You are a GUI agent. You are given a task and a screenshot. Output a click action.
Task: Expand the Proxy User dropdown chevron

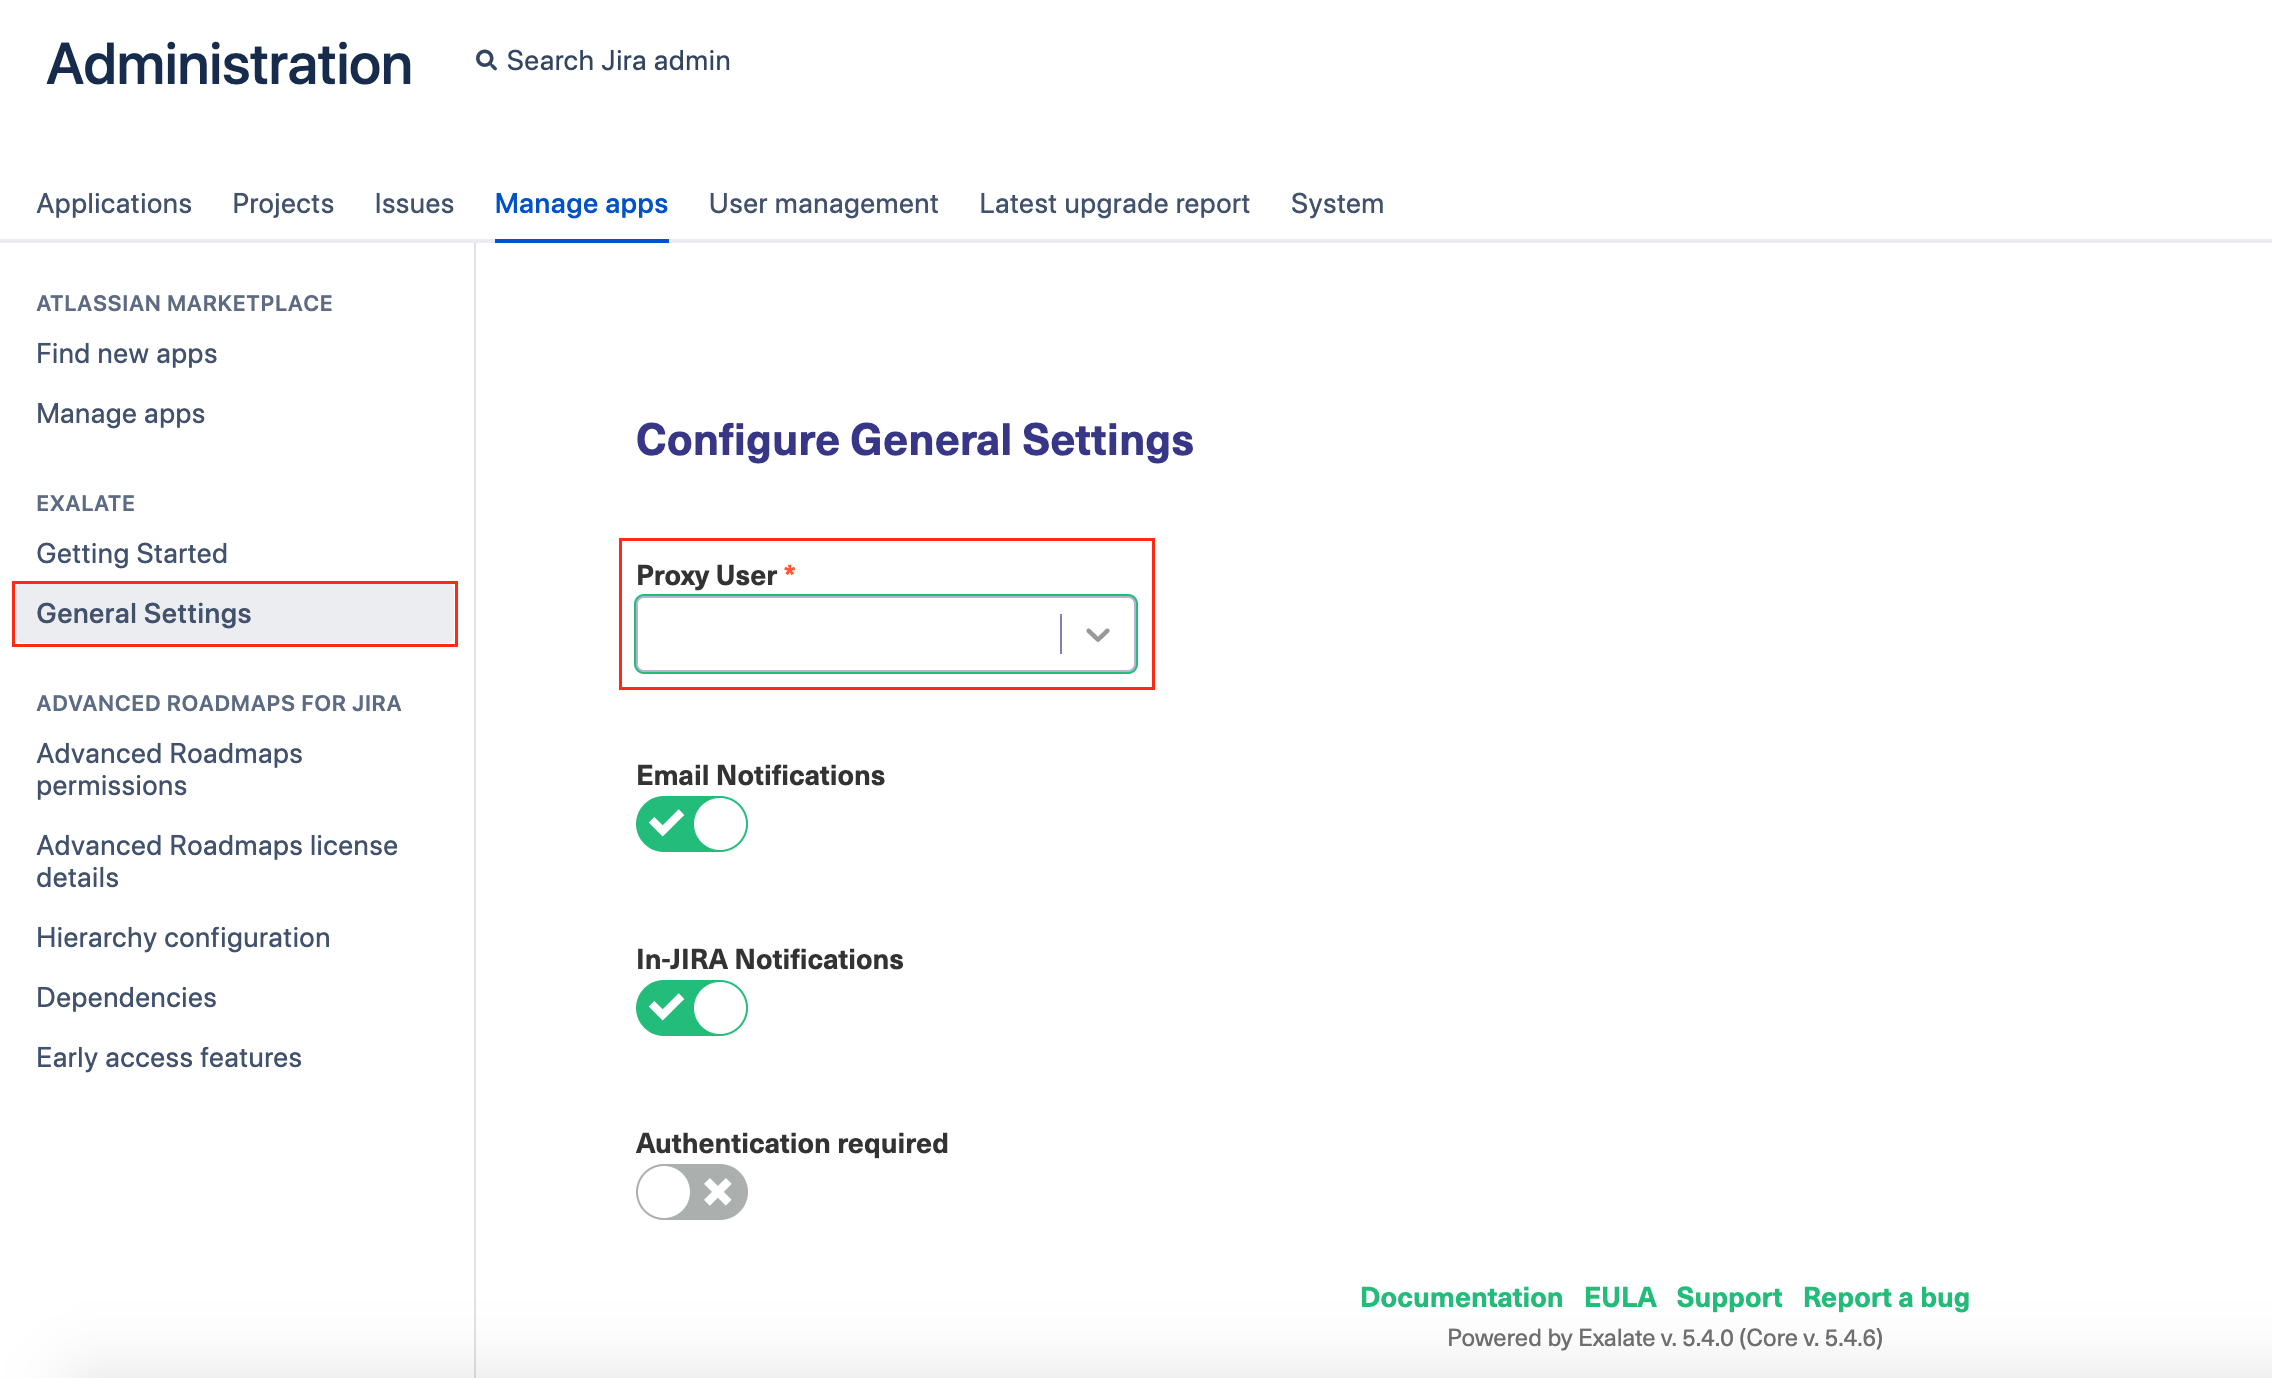[1098, 635]
